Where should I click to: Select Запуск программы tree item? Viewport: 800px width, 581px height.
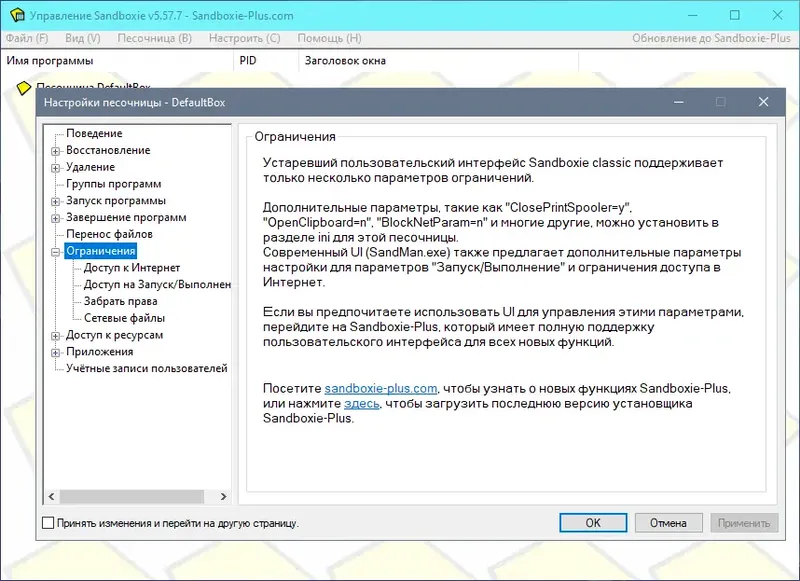(116, 200)
